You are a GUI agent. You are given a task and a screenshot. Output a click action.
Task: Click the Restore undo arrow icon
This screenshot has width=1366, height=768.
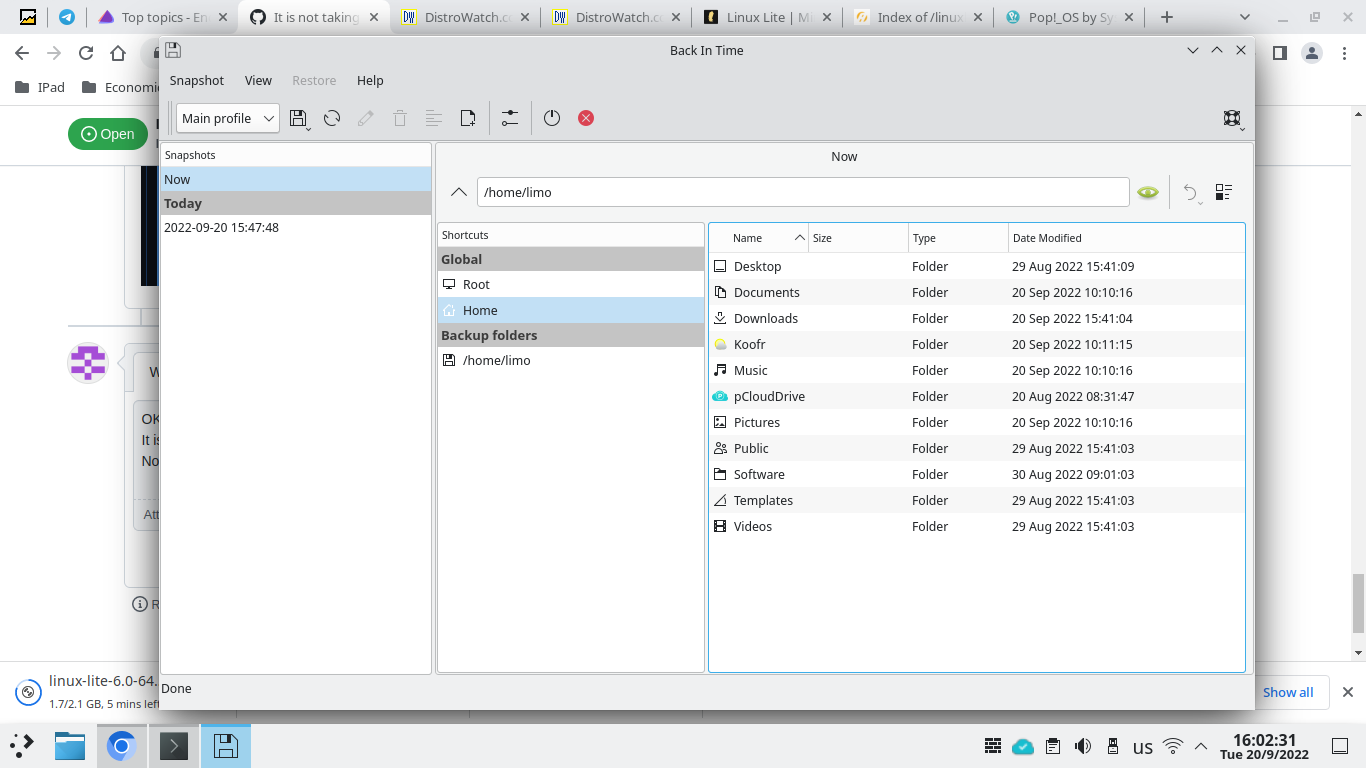tap(1190, 192)
